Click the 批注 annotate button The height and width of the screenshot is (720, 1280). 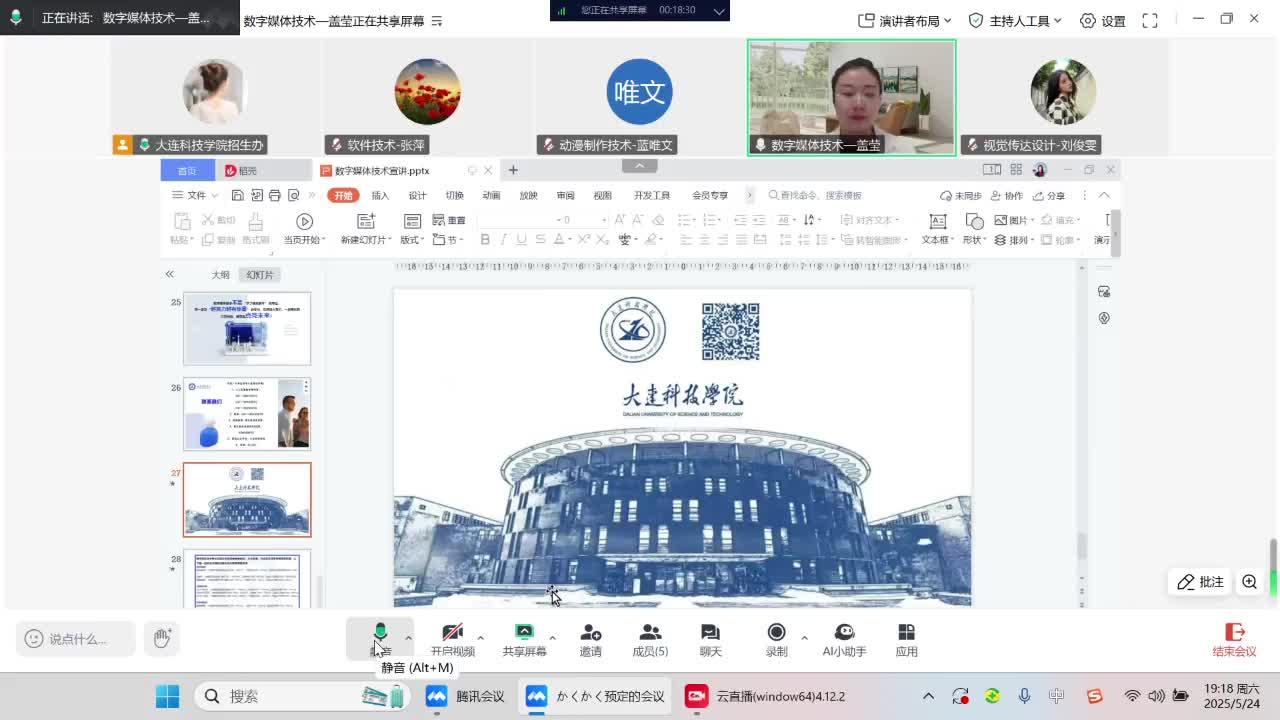(x=1201, y=582)
